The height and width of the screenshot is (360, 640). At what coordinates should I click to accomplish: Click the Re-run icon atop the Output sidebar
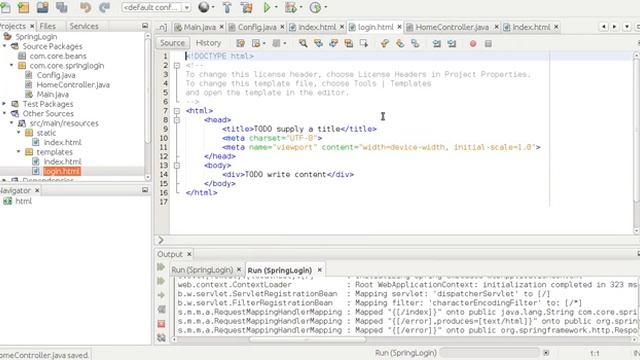(161, 267)
